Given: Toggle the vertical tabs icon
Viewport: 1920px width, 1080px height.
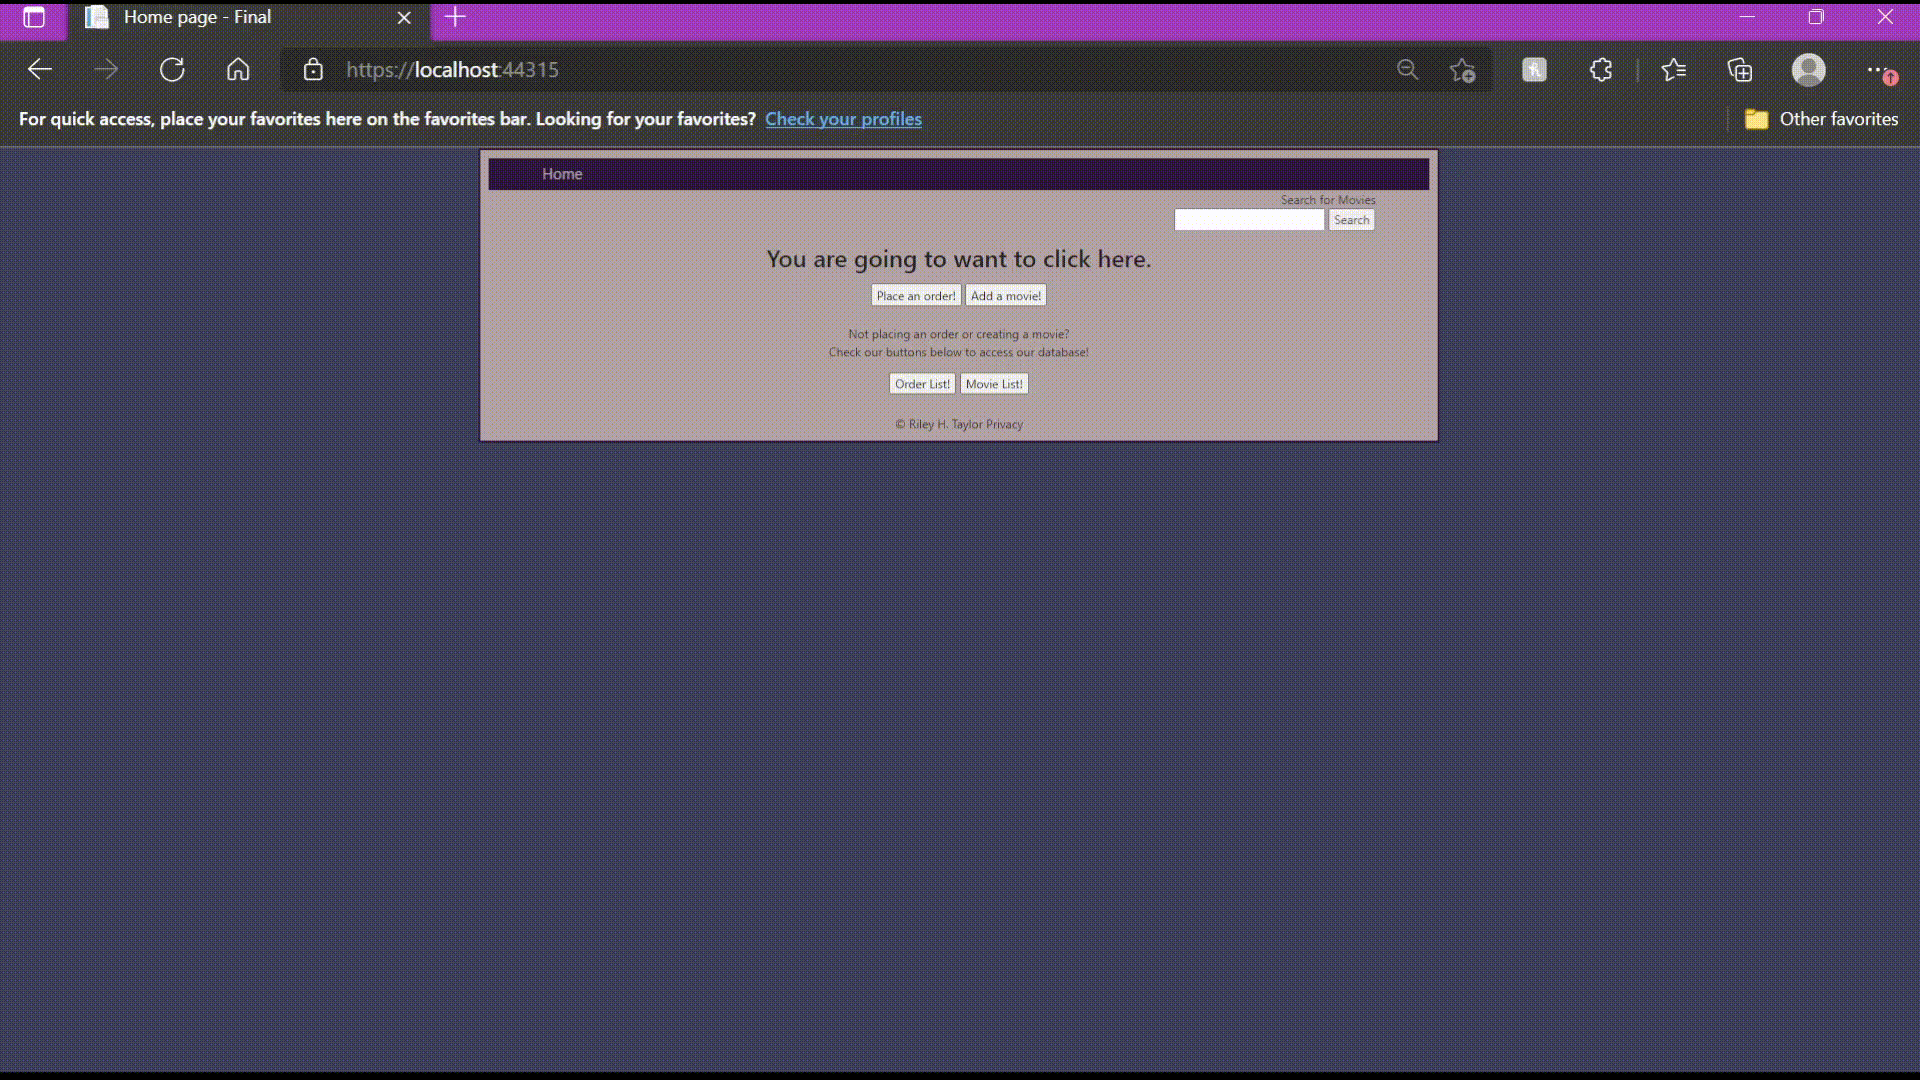Looking at the screenshot, I should [34, 17].
